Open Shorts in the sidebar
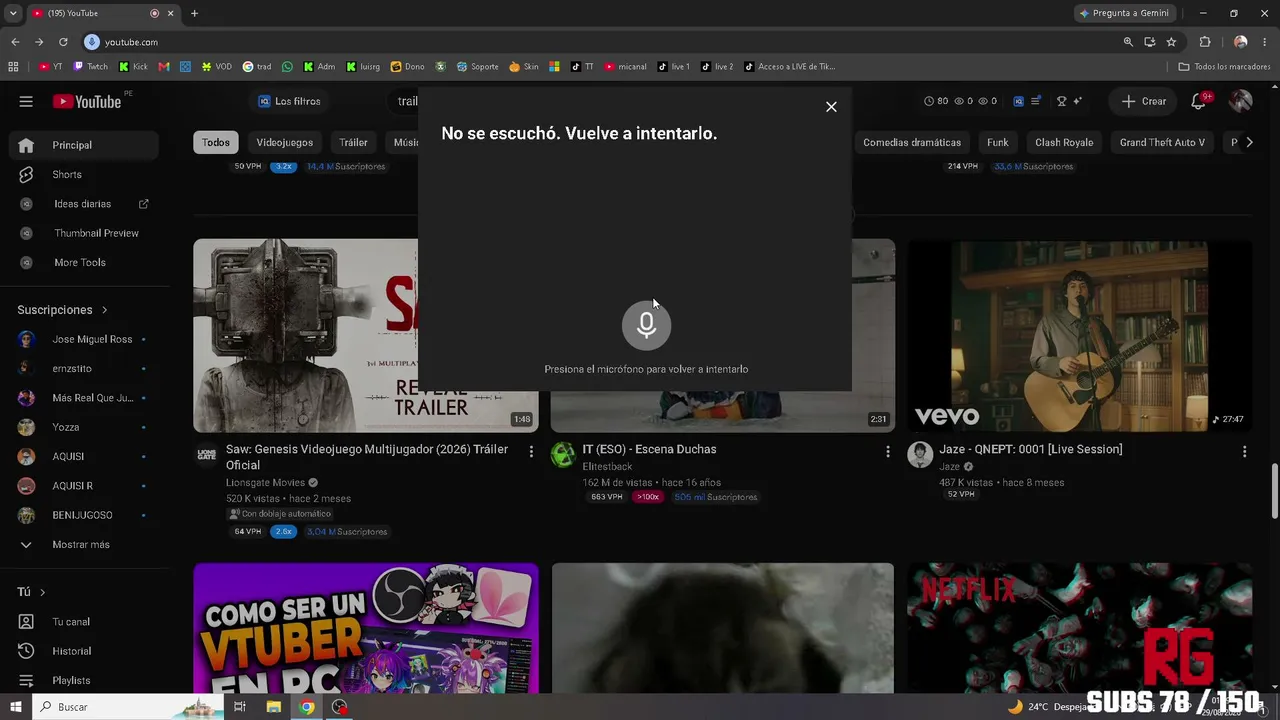 point(84,174)
